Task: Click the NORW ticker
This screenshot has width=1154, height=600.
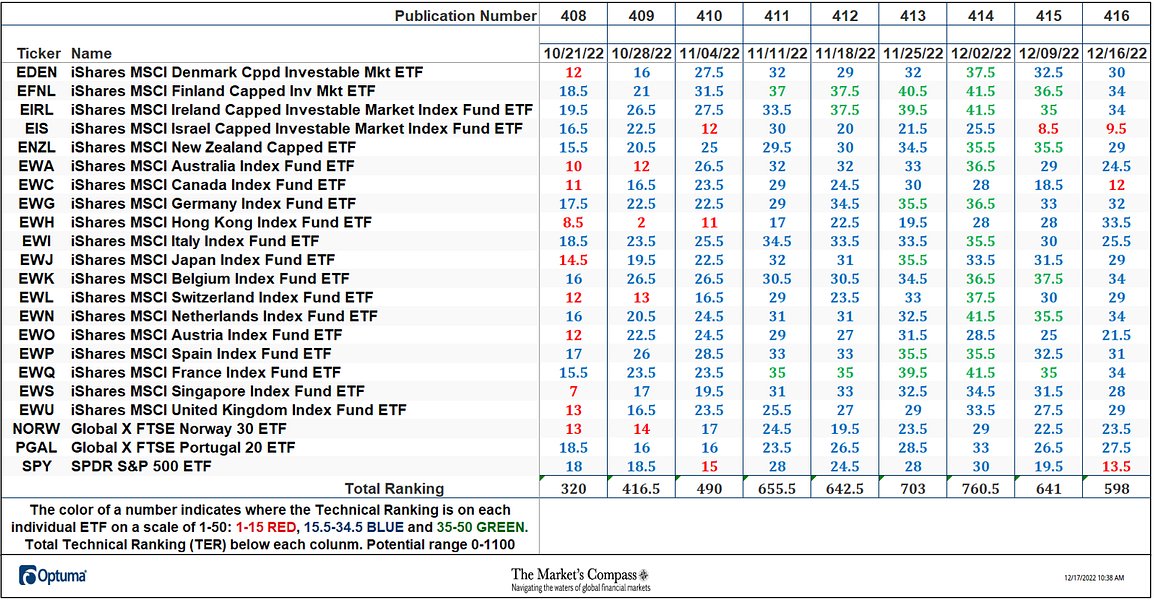Action: 37,429
